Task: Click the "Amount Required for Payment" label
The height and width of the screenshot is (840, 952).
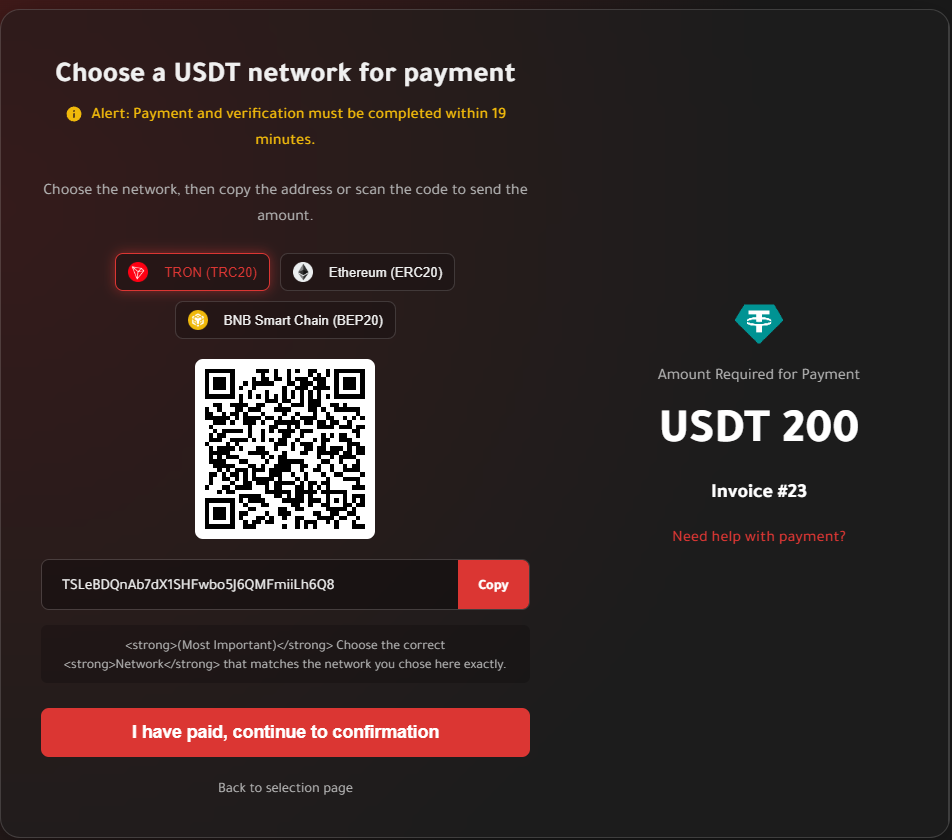Action: 758,374
